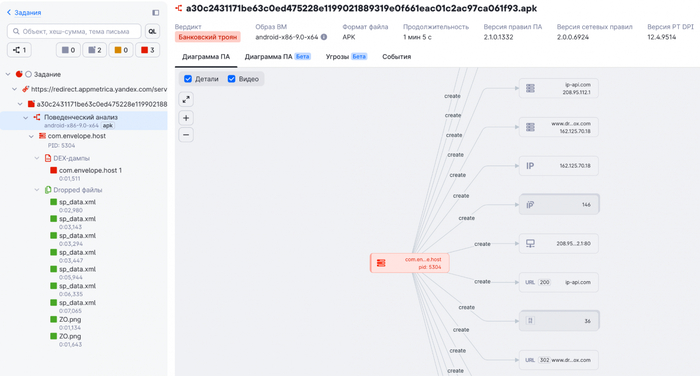Collapse the redirect.appmetrica URL node
Viewport: 700px width, 376px height.
[x=14, y=89]
